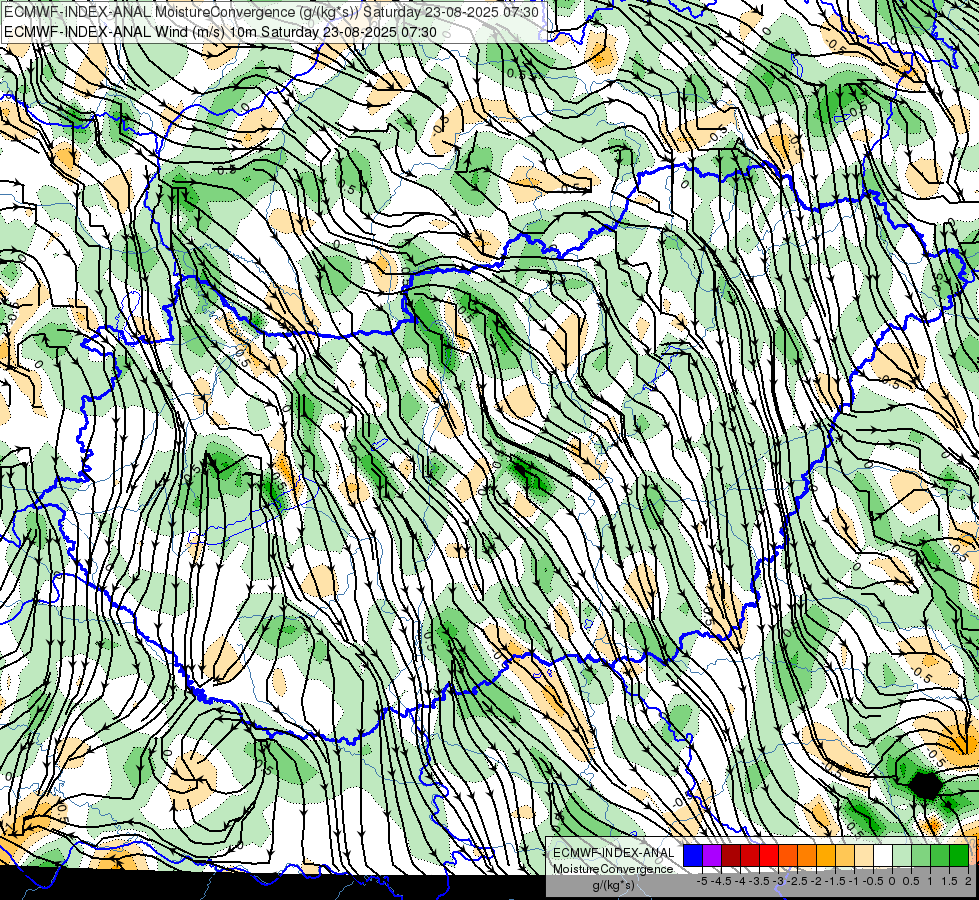Click the pale peach swatch left of -0.5
The height and width of the screenshot is (900, 979).
[x=864, y=855]
